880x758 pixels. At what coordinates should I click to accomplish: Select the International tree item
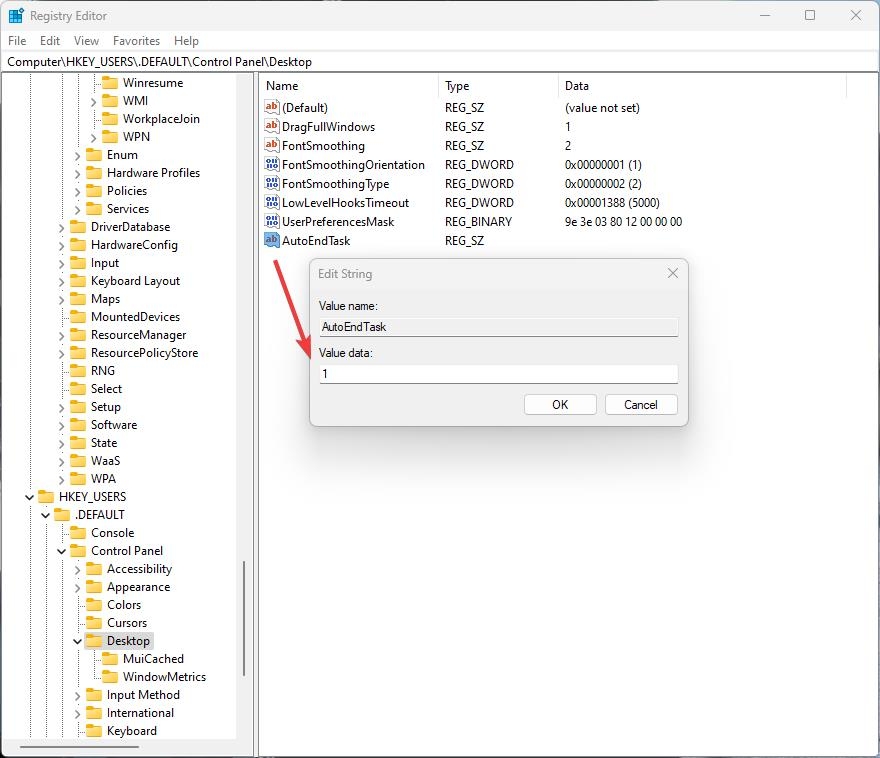point(140,713)
